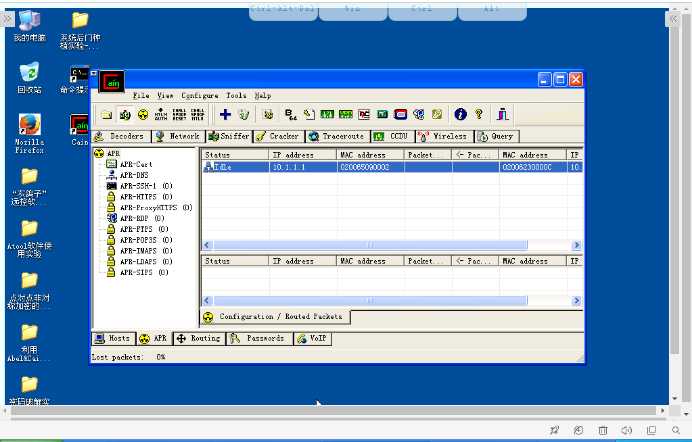692x442 pixels.
Task: Click the Mozilla Firefox desktop shortcut
Action: (30, 133)
